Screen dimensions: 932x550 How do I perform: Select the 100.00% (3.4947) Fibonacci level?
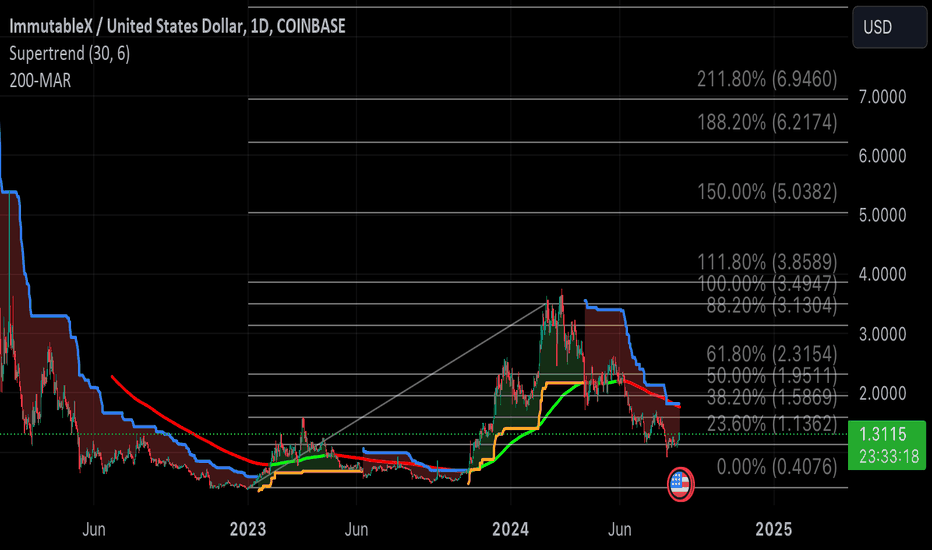767,283
